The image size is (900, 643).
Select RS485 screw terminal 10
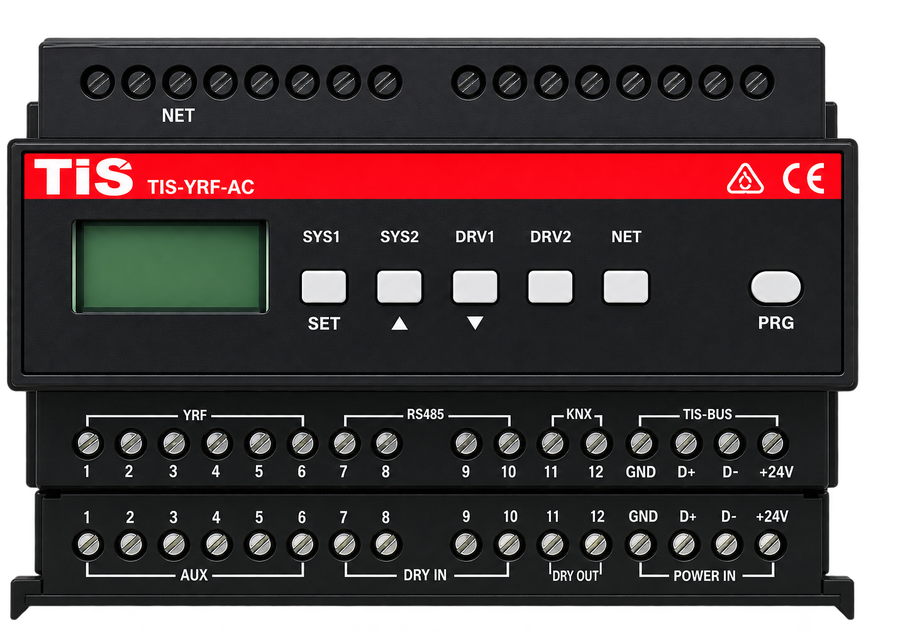[509, 443]
